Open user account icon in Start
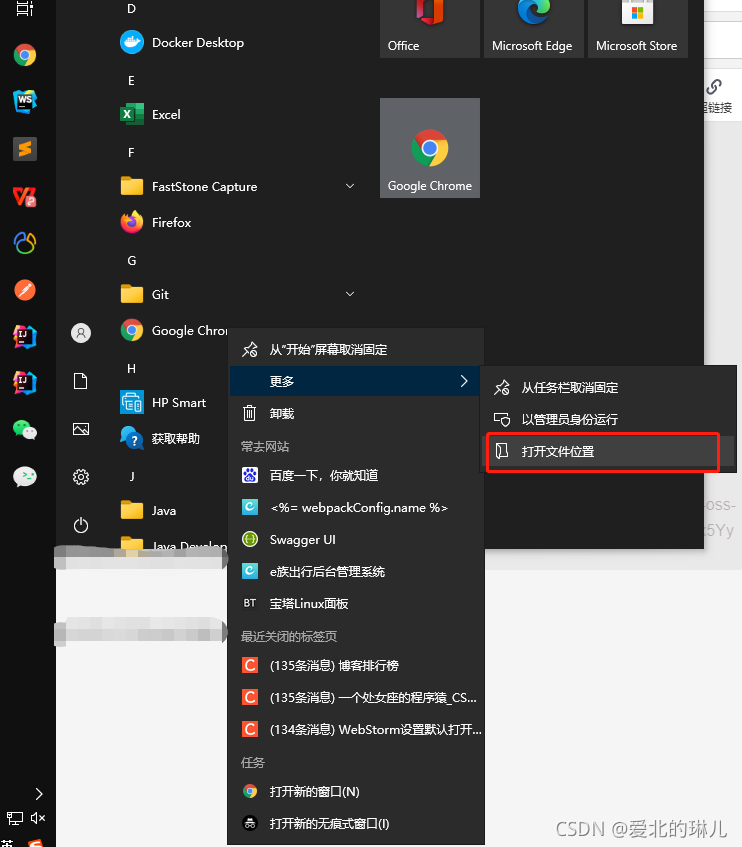742x847 pixels. point(81,333)
